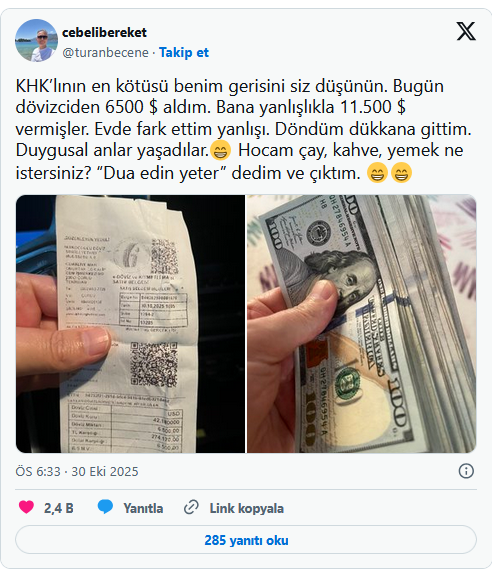Click the ÖS 6:33 · 30 Eki 2025 timestamp

pos(77,472)
